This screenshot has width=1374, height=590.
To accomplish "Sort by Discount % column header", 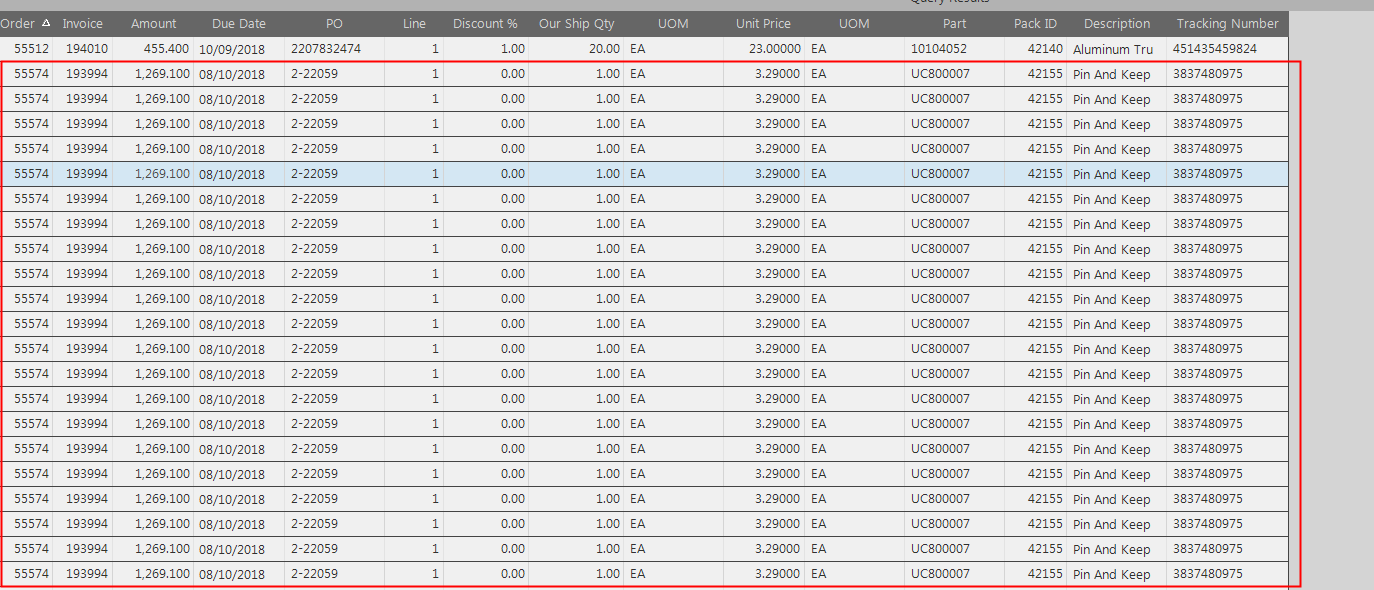I will click(486, 24).
